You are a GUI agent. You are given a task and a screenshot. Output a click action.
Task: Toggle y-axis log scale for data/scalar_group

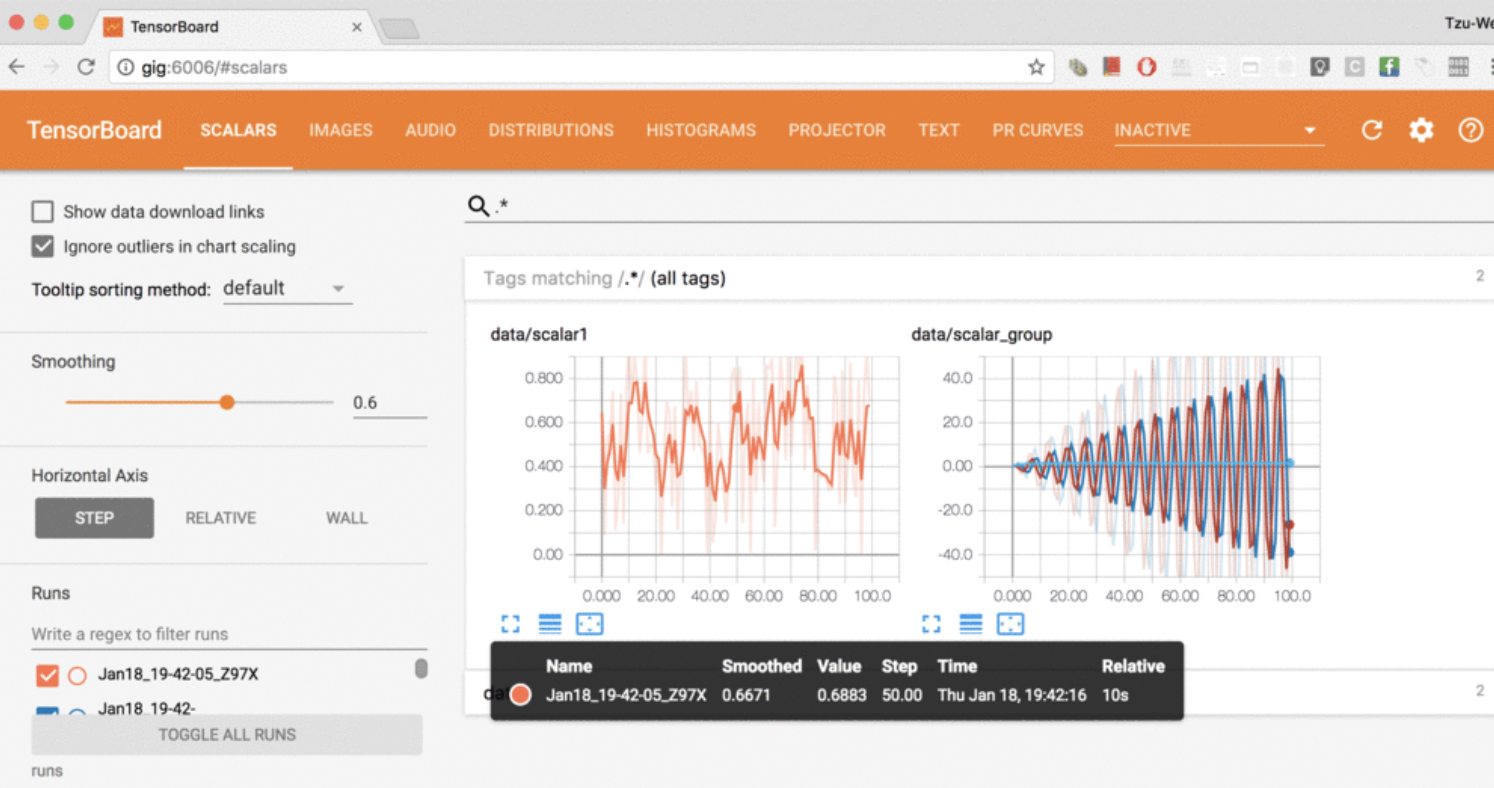point(971,624)
